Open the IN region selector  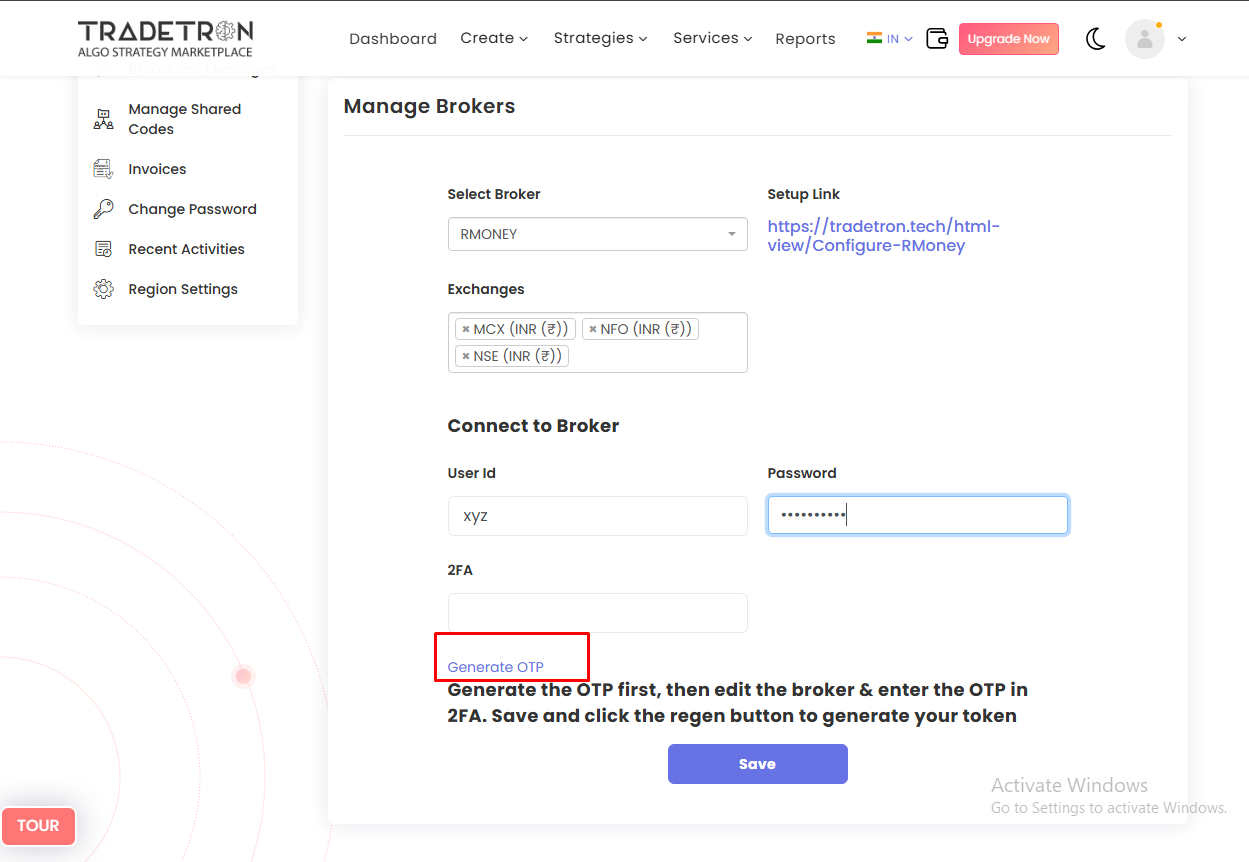tap(890, 39)
